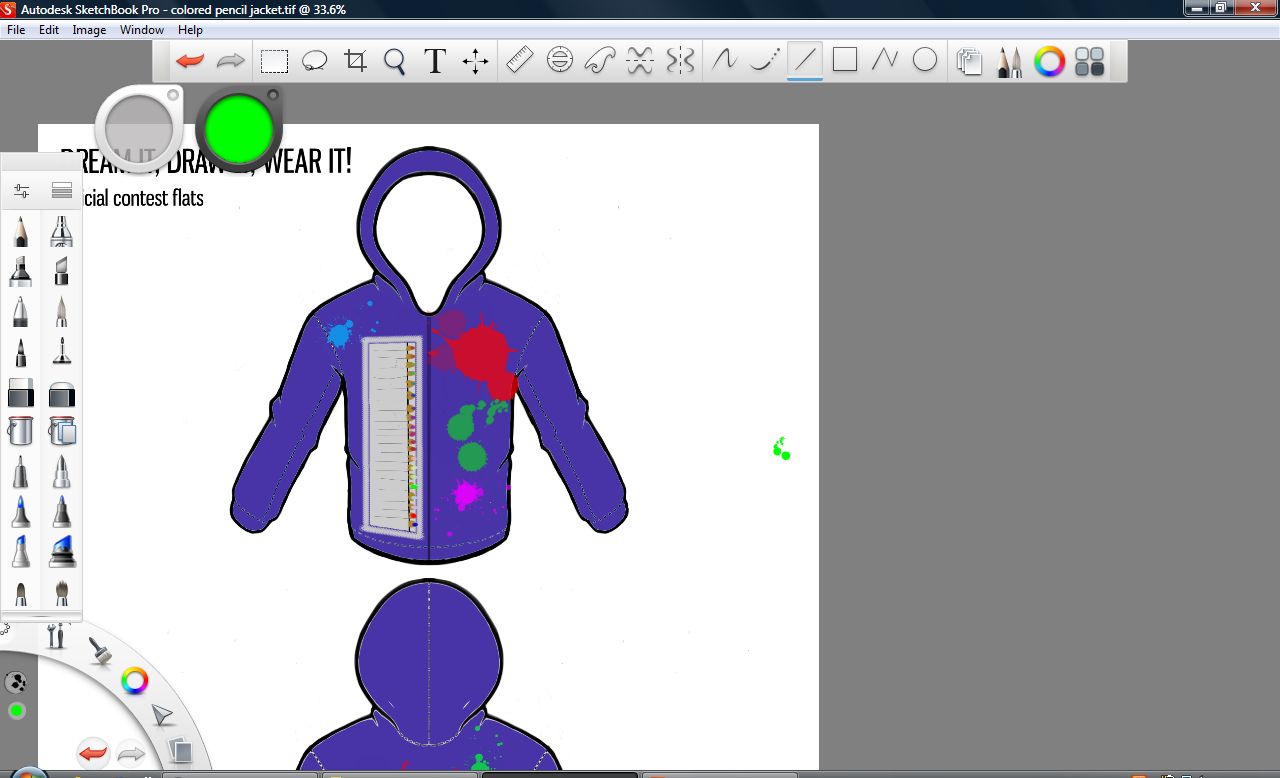Toggle horizontal symmetry (X) tool
Image resolution: width=1280 pixels, height=778 pixels.
point(640,61)
